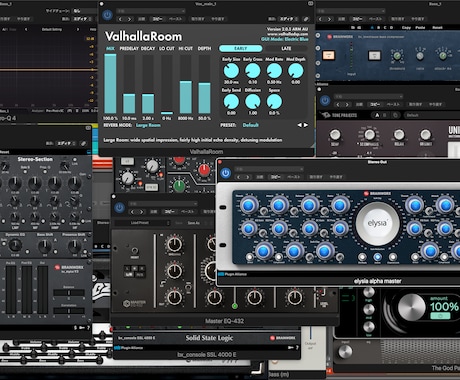This screenshot has height=380, width=460.
Task: Click the elysia center gain reduction dial
Action: point(377,223)
